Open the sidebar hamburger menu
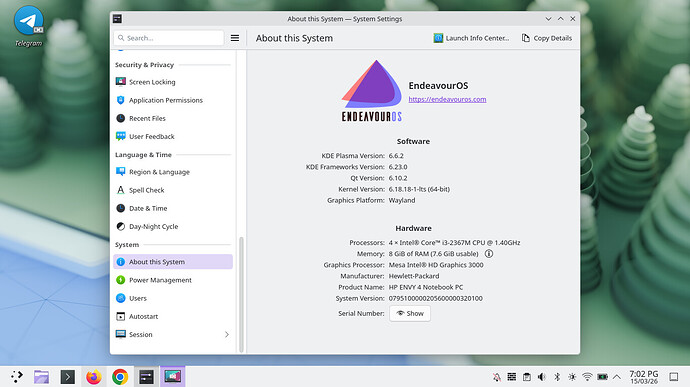The width and height of the screenshot is (690, 387). [x=235, y=38]
